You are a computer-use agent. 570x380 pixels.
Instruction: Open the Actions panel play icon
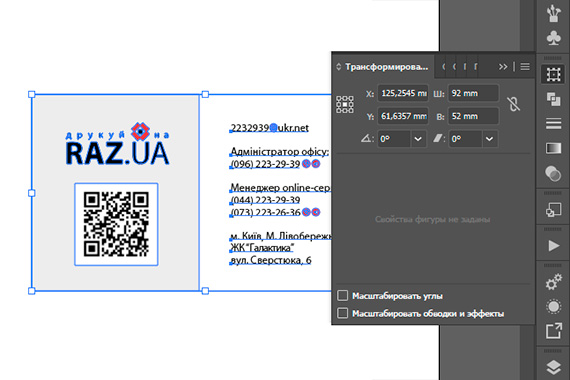[553, 246]
